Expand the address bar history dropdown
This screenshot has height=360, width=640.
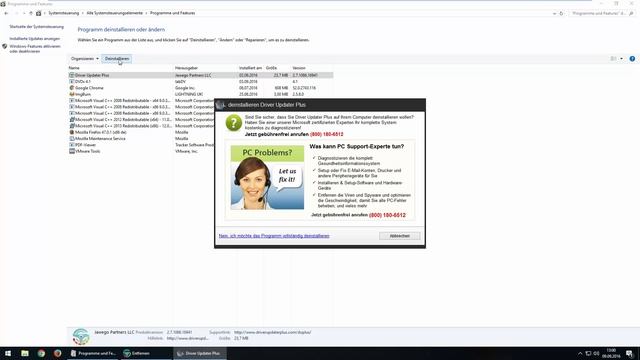point(554,13)
